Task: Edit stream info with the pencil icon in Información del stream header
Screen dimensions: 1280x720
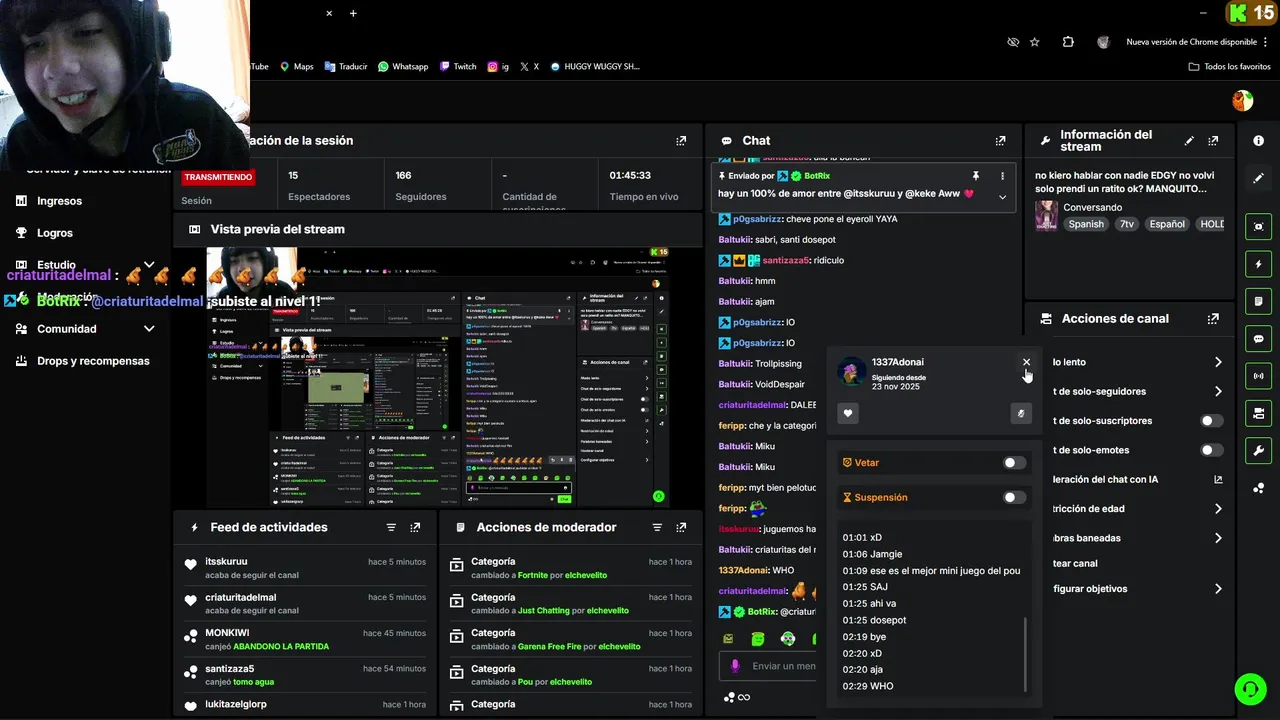Action: click(1189, 141)
